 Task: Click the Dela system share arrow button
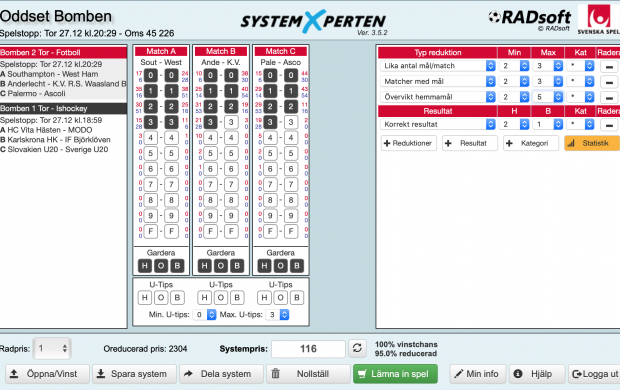pos(221,374)
